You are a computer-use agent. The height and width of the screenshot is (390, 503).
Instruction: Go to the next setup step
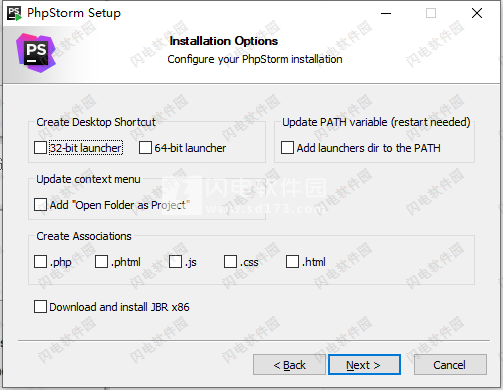click(x=364, y=365)
